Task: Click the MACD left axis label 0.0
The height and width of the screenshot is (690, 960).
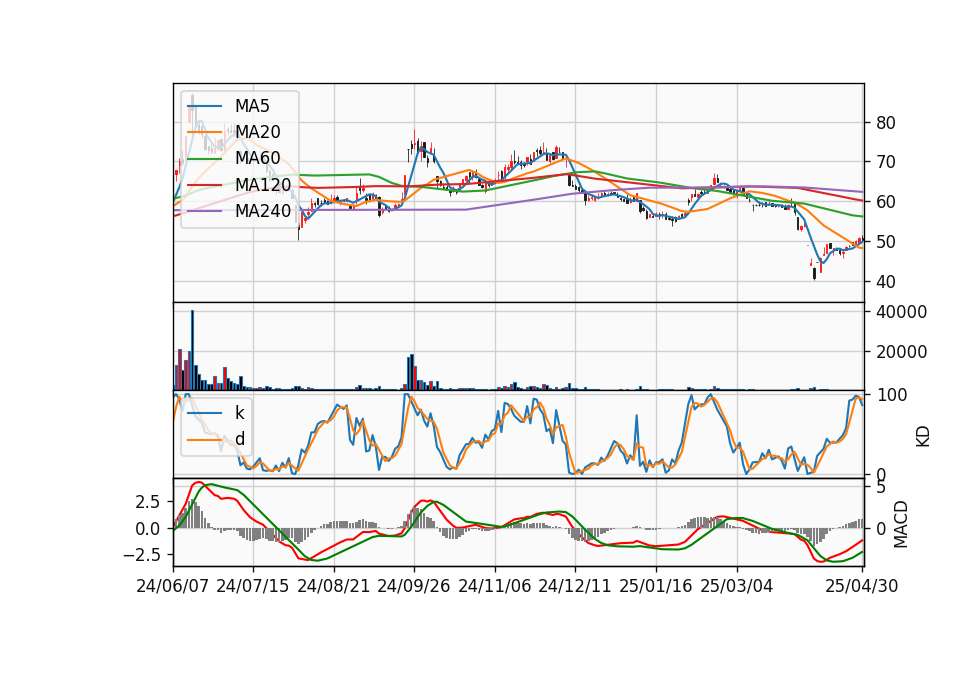Action: [148, 528]
